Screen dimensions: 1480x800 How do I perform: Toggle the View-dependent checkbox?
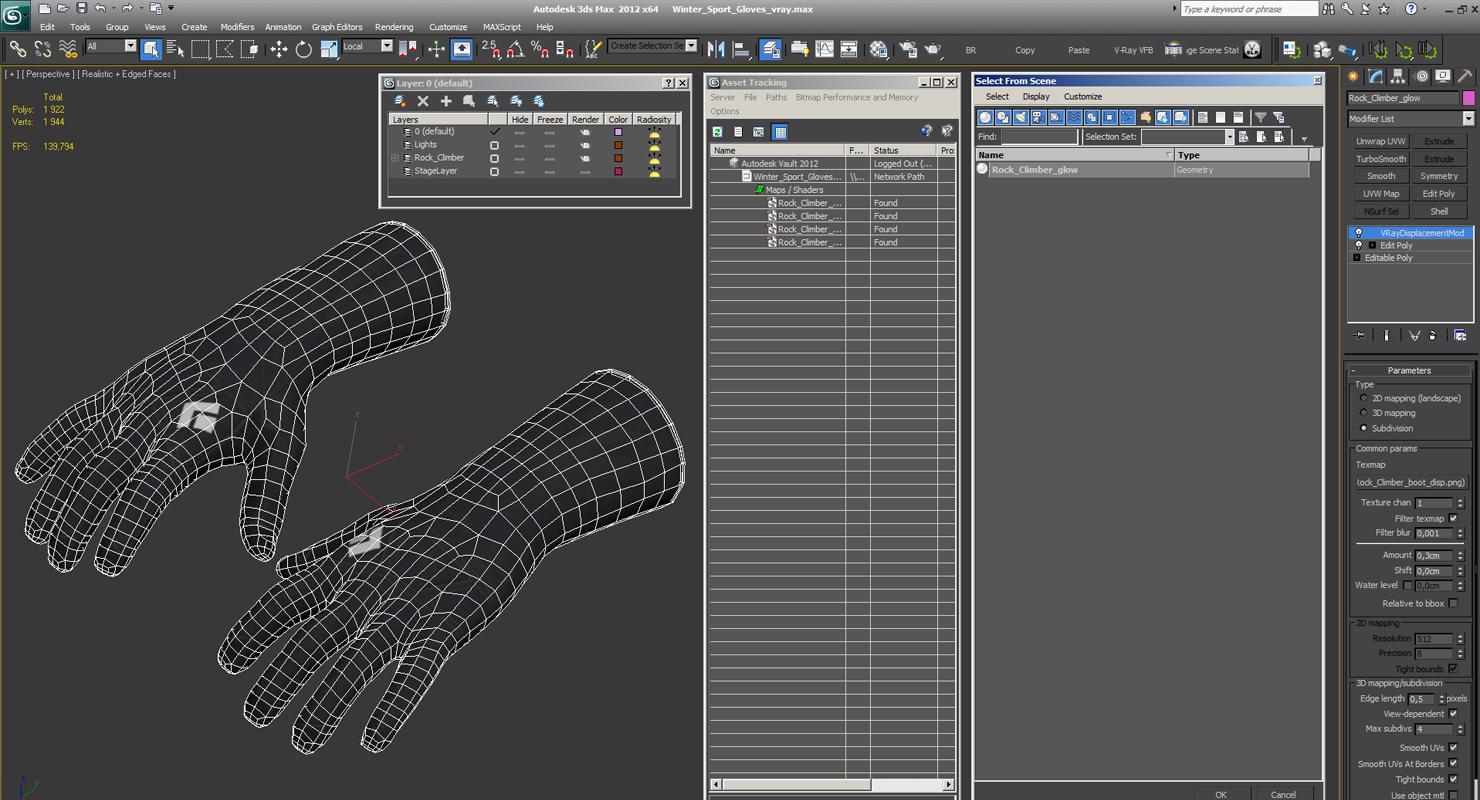click(x=1453, y=714)
